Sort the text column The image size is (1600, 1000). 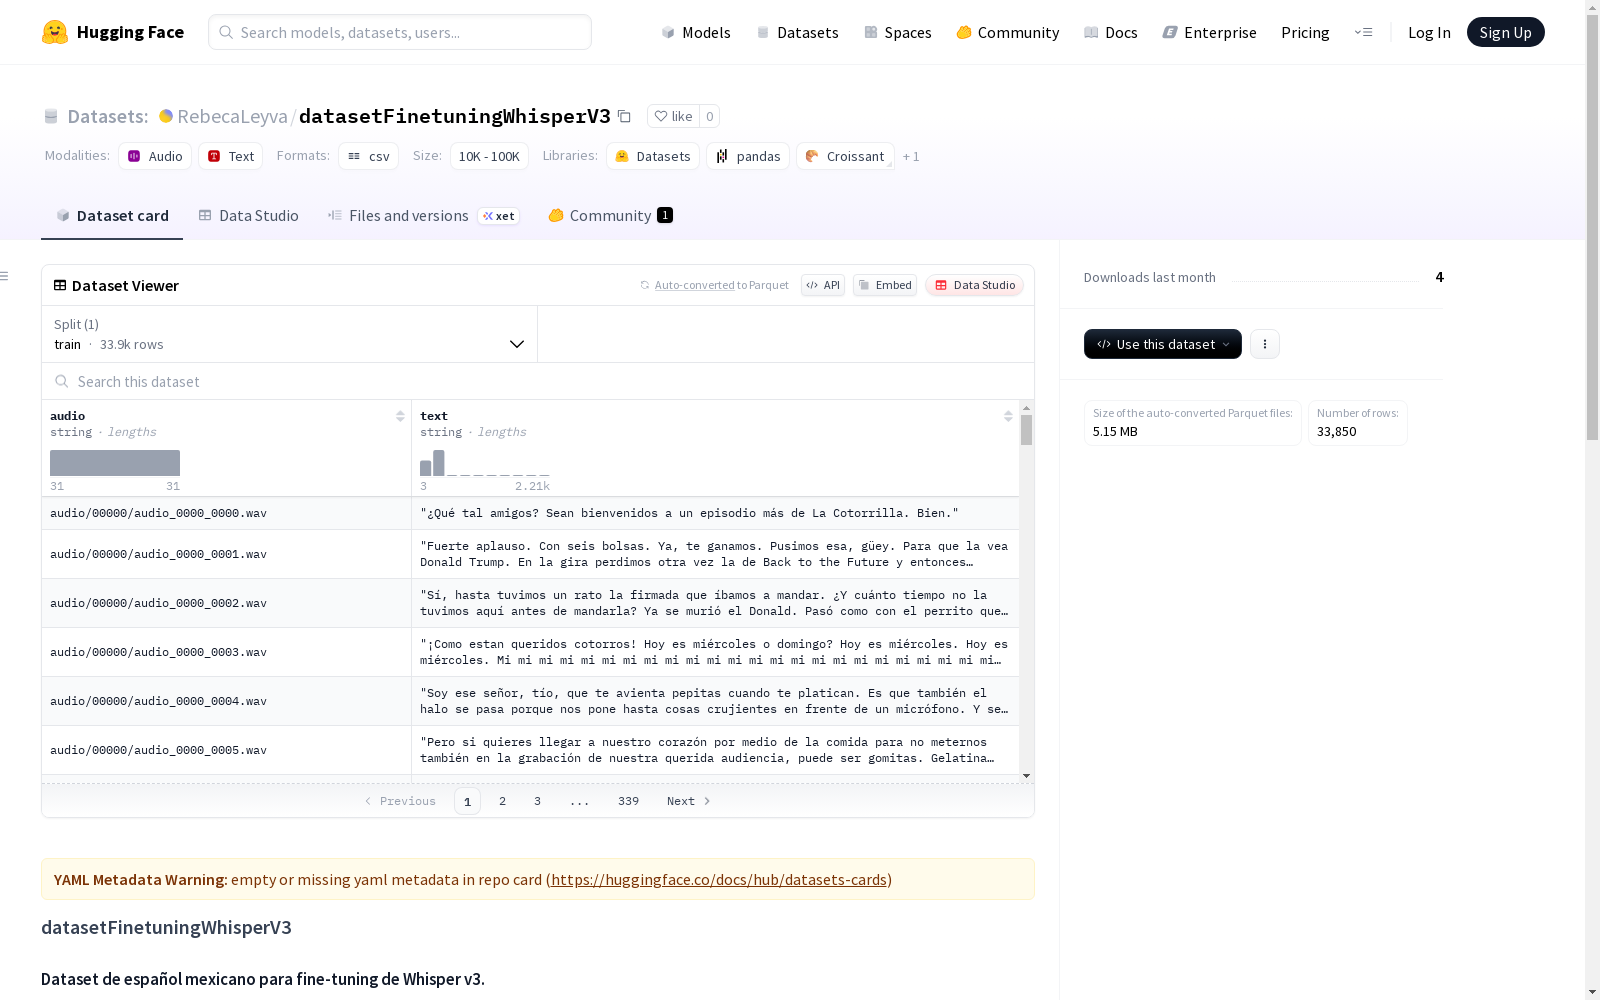tap(1008, 416)
